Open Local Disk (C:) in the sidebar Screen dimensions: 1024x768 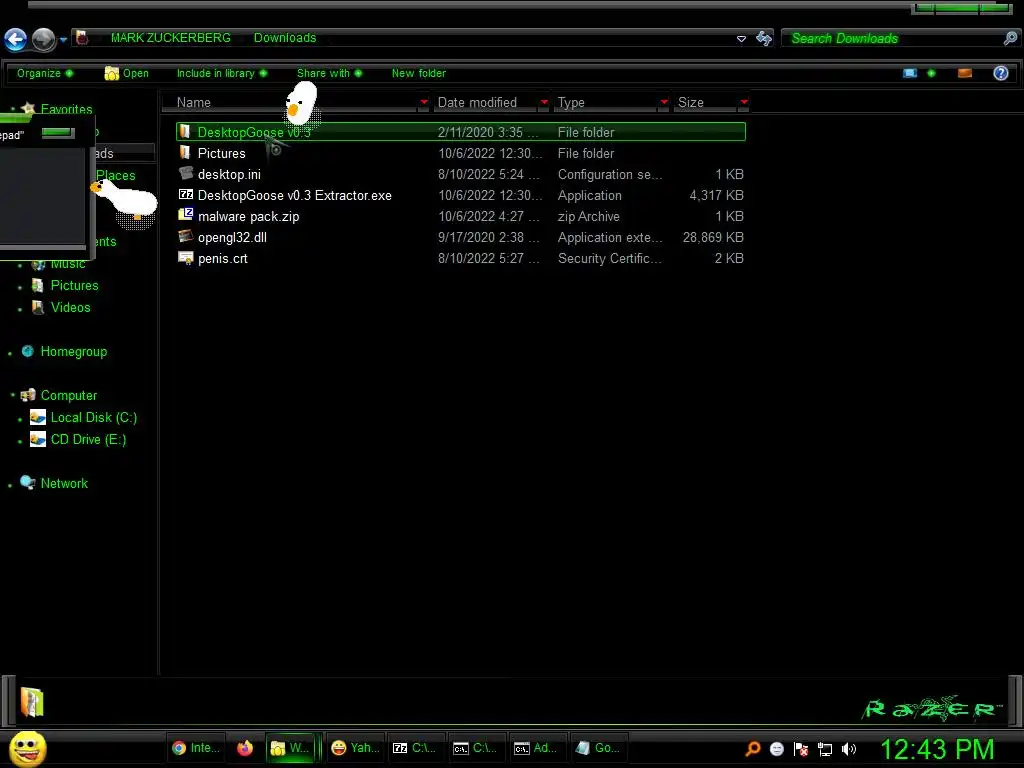pos(93,417)
